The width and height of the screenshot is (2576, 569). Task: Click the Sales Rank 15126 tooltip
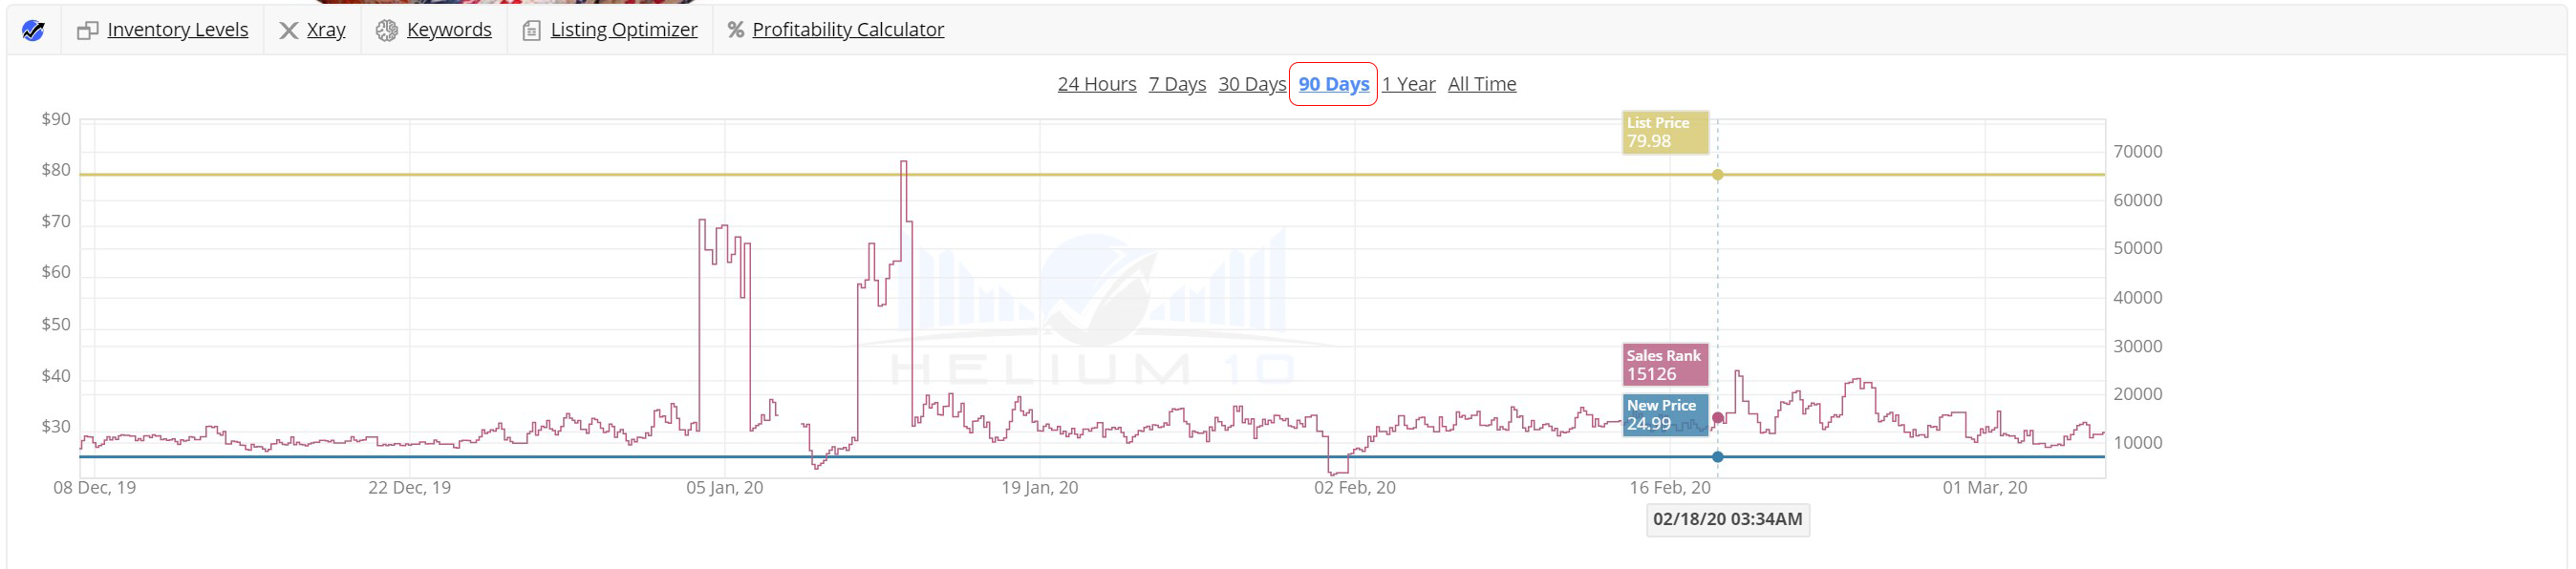[x=1665, y=365]
